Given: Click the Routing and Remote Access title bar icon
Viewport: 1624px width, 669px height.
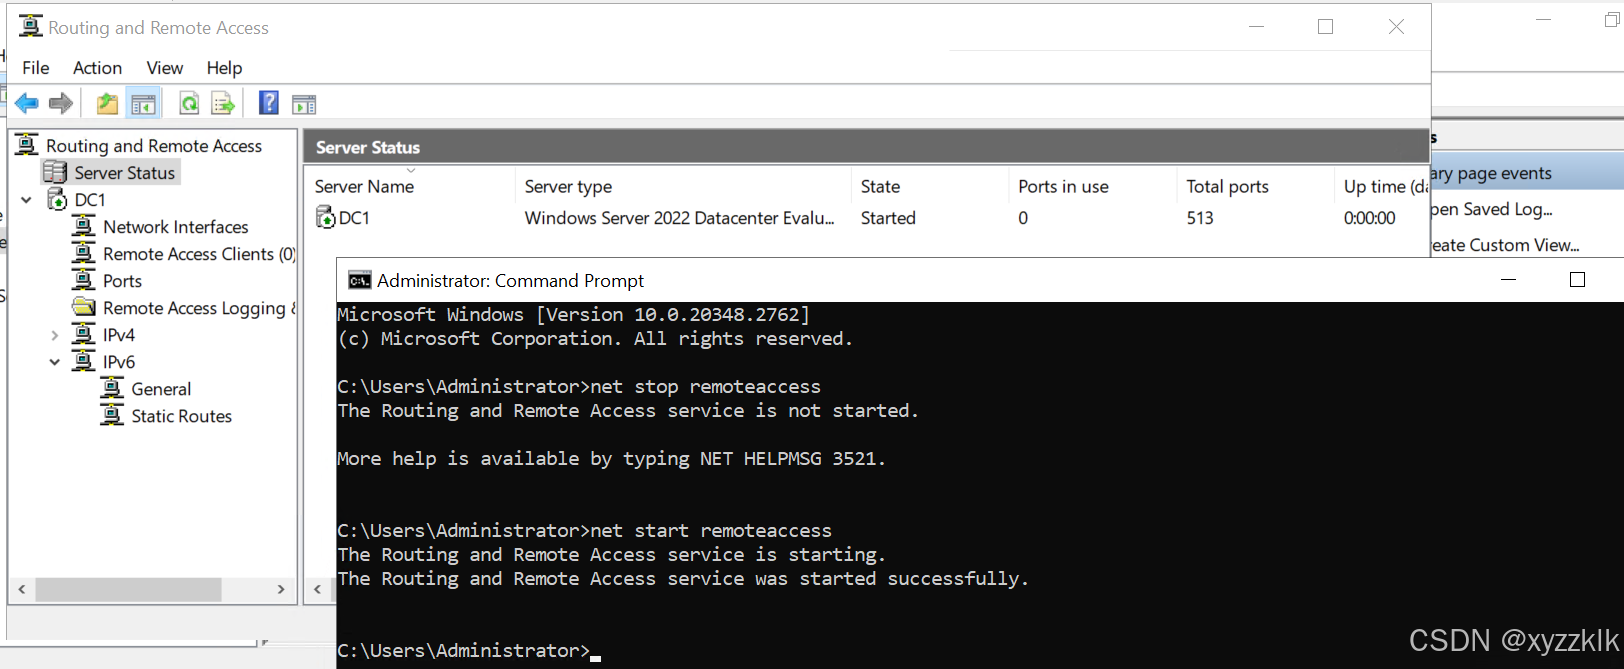Looking at the screenshot, I should point(31,26).
